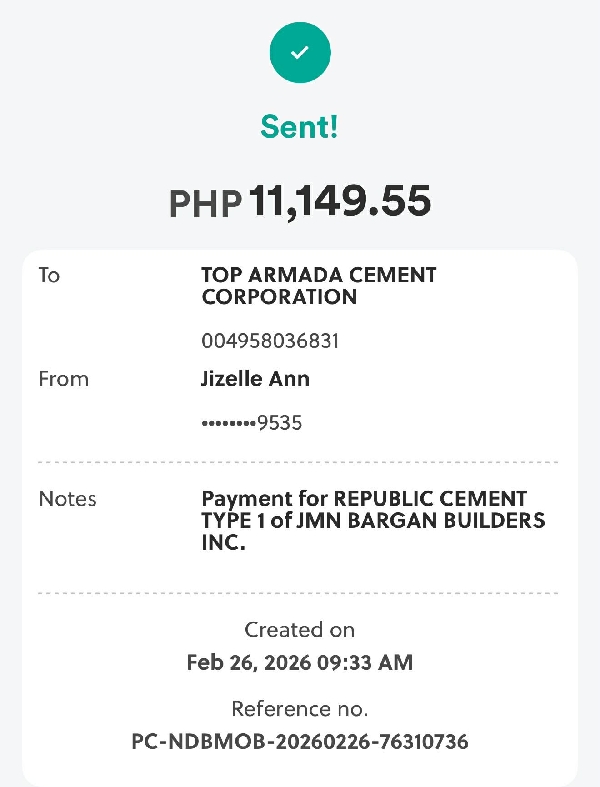Image resolution: width=600 pixels, height=787 pixels.
Task: Click the "Sent!" confirmation heading
Action: (299, 126)
